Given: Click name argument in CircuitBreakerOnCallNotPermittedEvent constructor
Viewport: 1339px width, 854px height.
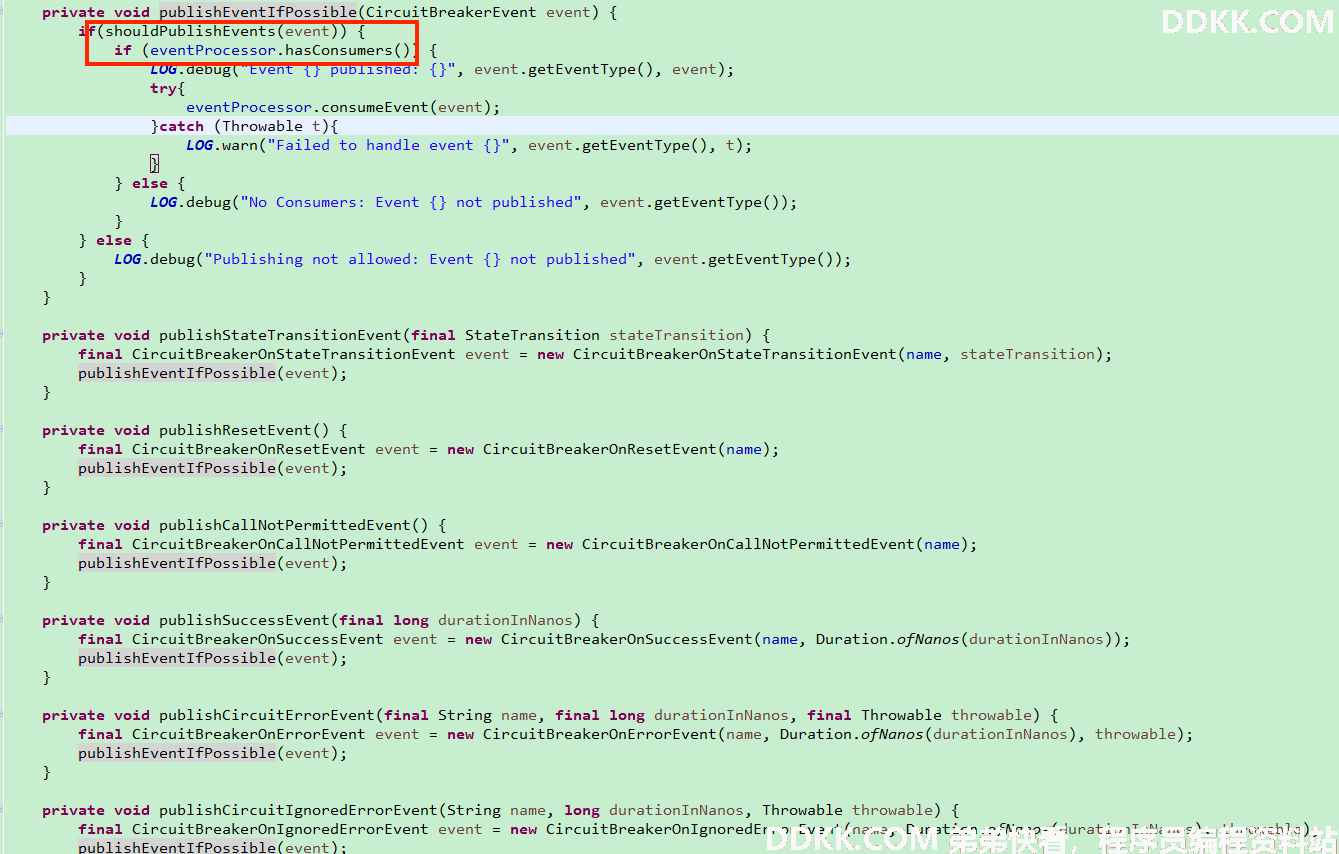Looking at the screenshot, I should pyautogui.click(x=942, y=544).
